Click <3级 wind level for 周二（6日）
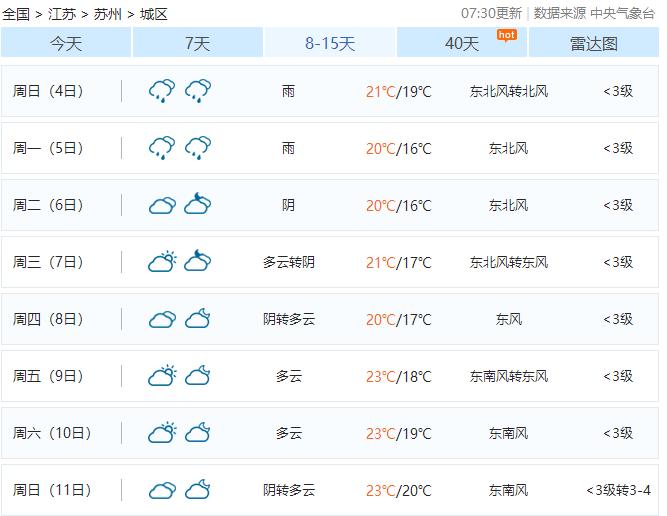This screenshot has width=667, height=516. pyautogui.click(x=618, y=205)
